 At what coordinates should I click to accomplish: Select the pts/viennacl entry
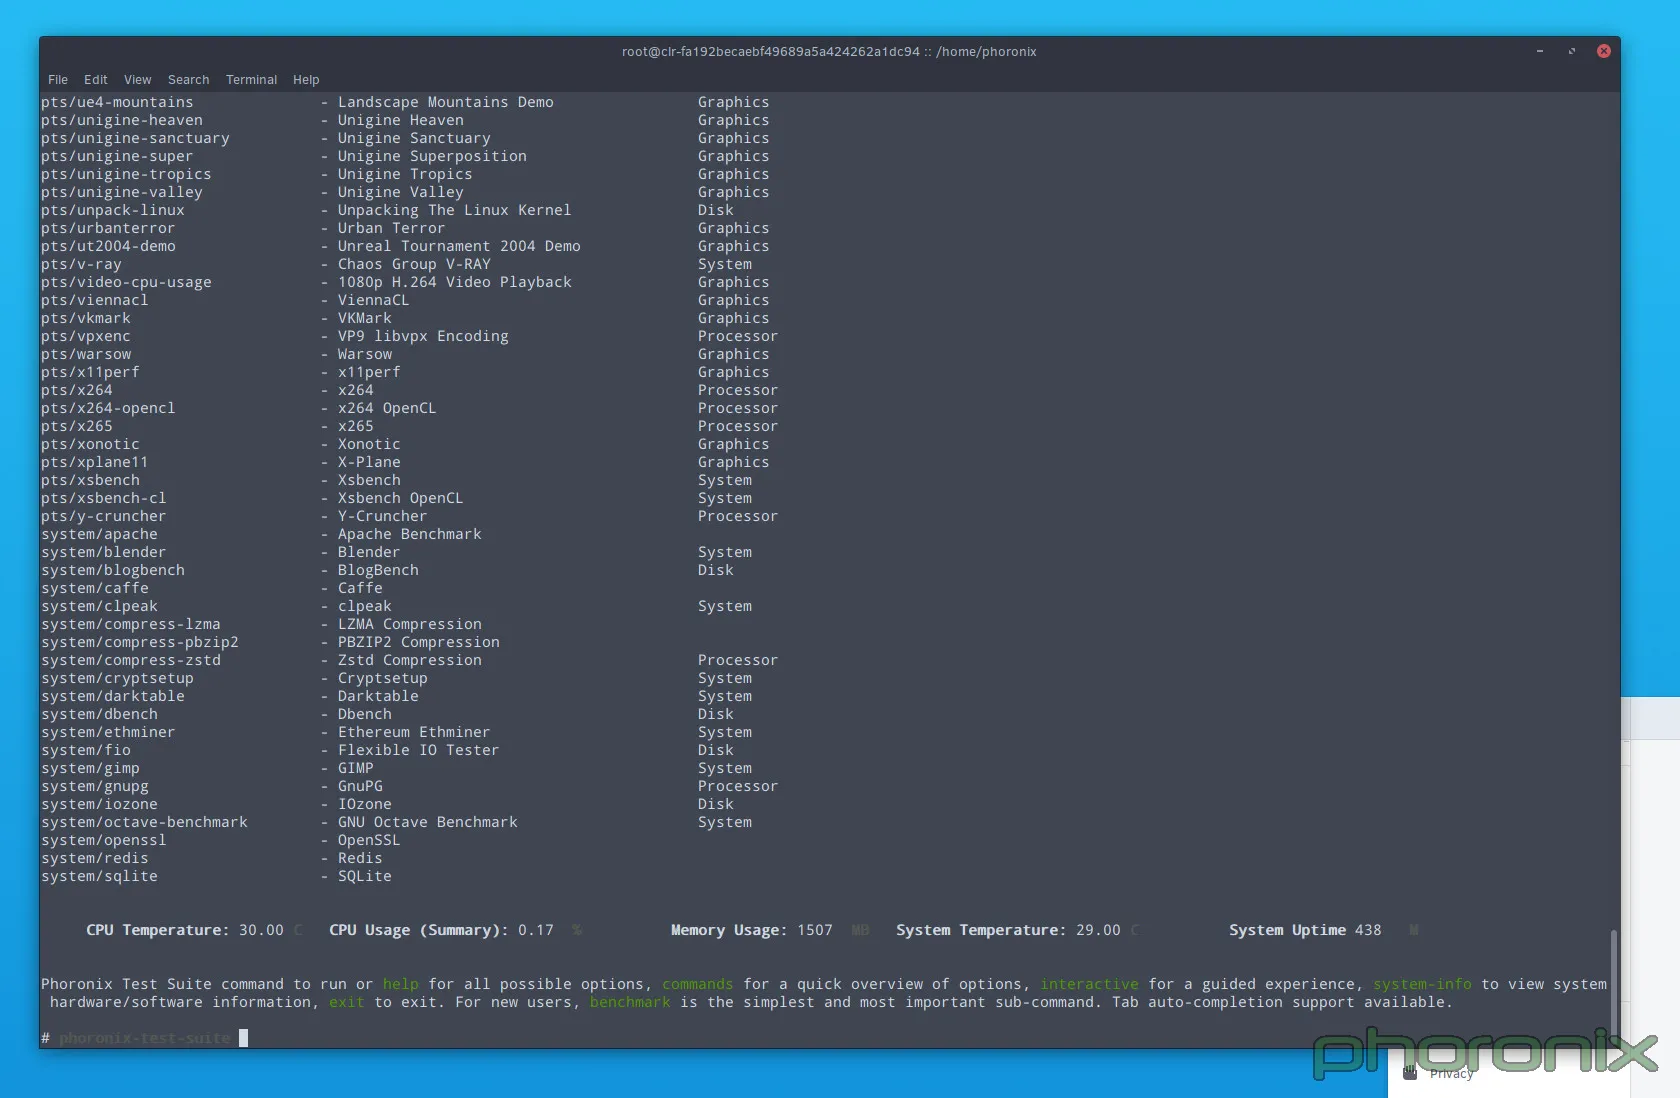click(x=95, y=300)
